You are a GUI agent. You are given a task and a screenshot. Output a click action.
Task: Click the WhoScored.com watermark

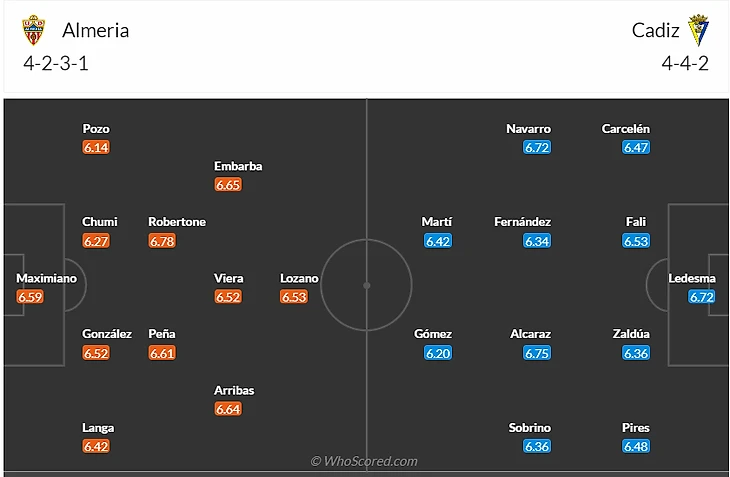tap(364, 461)
